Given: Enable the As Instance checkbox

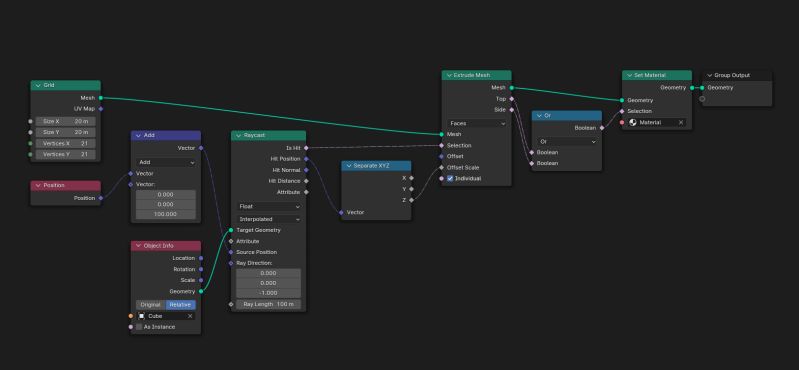Looking at the screenshot, I should (139, 327).
